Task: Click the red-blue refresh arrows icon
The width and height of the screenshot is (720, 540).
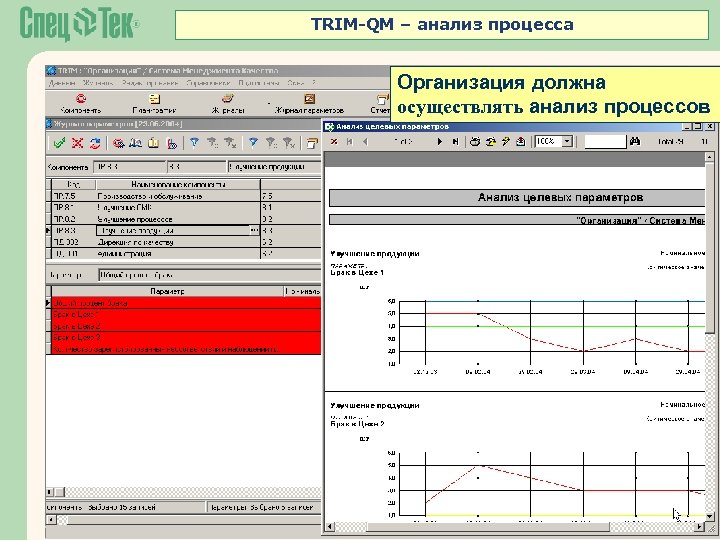Action: 95,143
